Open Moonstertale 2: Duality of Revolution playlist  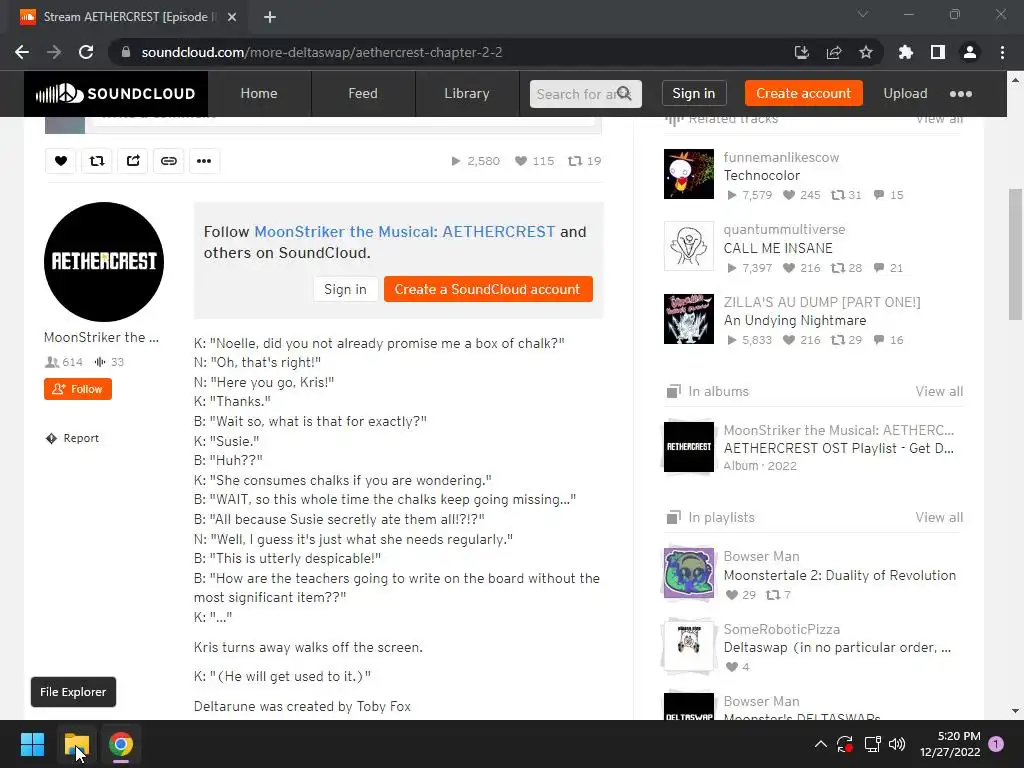tap(839, 575)
